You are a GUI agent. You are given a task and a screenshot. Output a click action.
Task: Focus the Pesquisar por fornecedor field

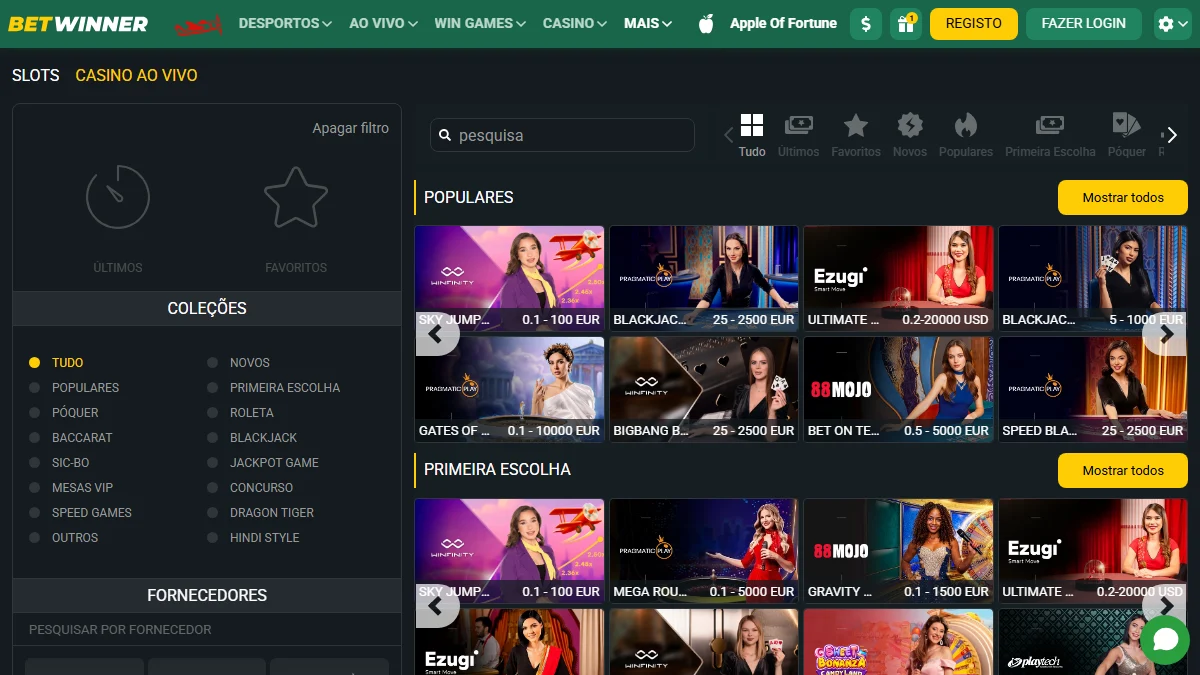click(207, 630)
